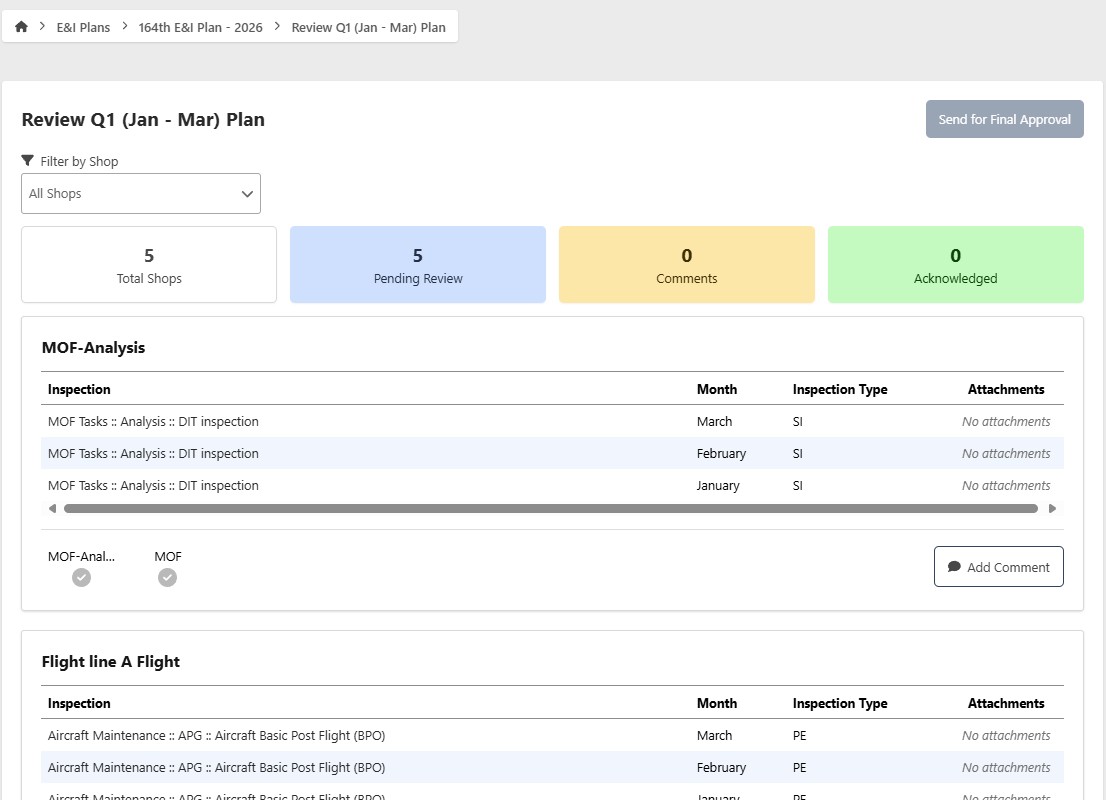Click the MOF-Analysis horizontal scrollbar
Viewport: 1106px width, 800px height.
(x=551, y=509)
